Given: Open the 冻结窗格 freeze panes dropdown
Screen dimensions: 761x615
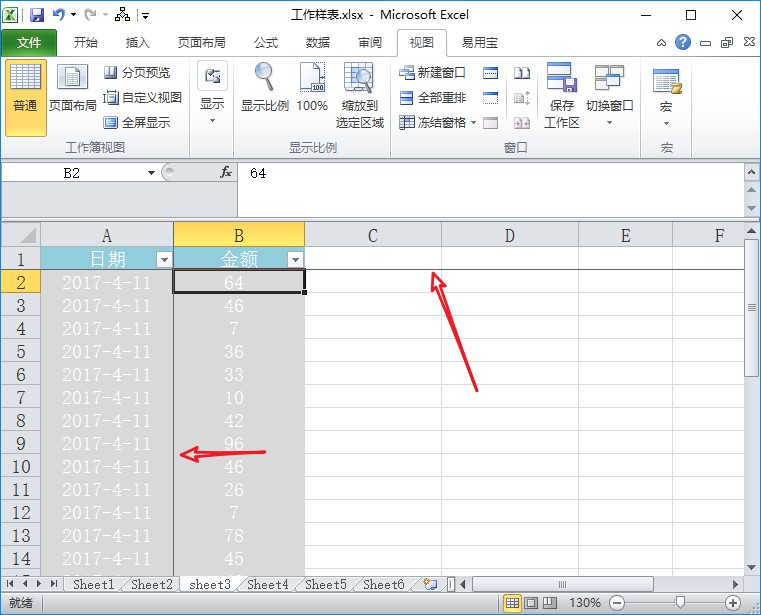Looking at the screenshot, I should tap(438, 122).
